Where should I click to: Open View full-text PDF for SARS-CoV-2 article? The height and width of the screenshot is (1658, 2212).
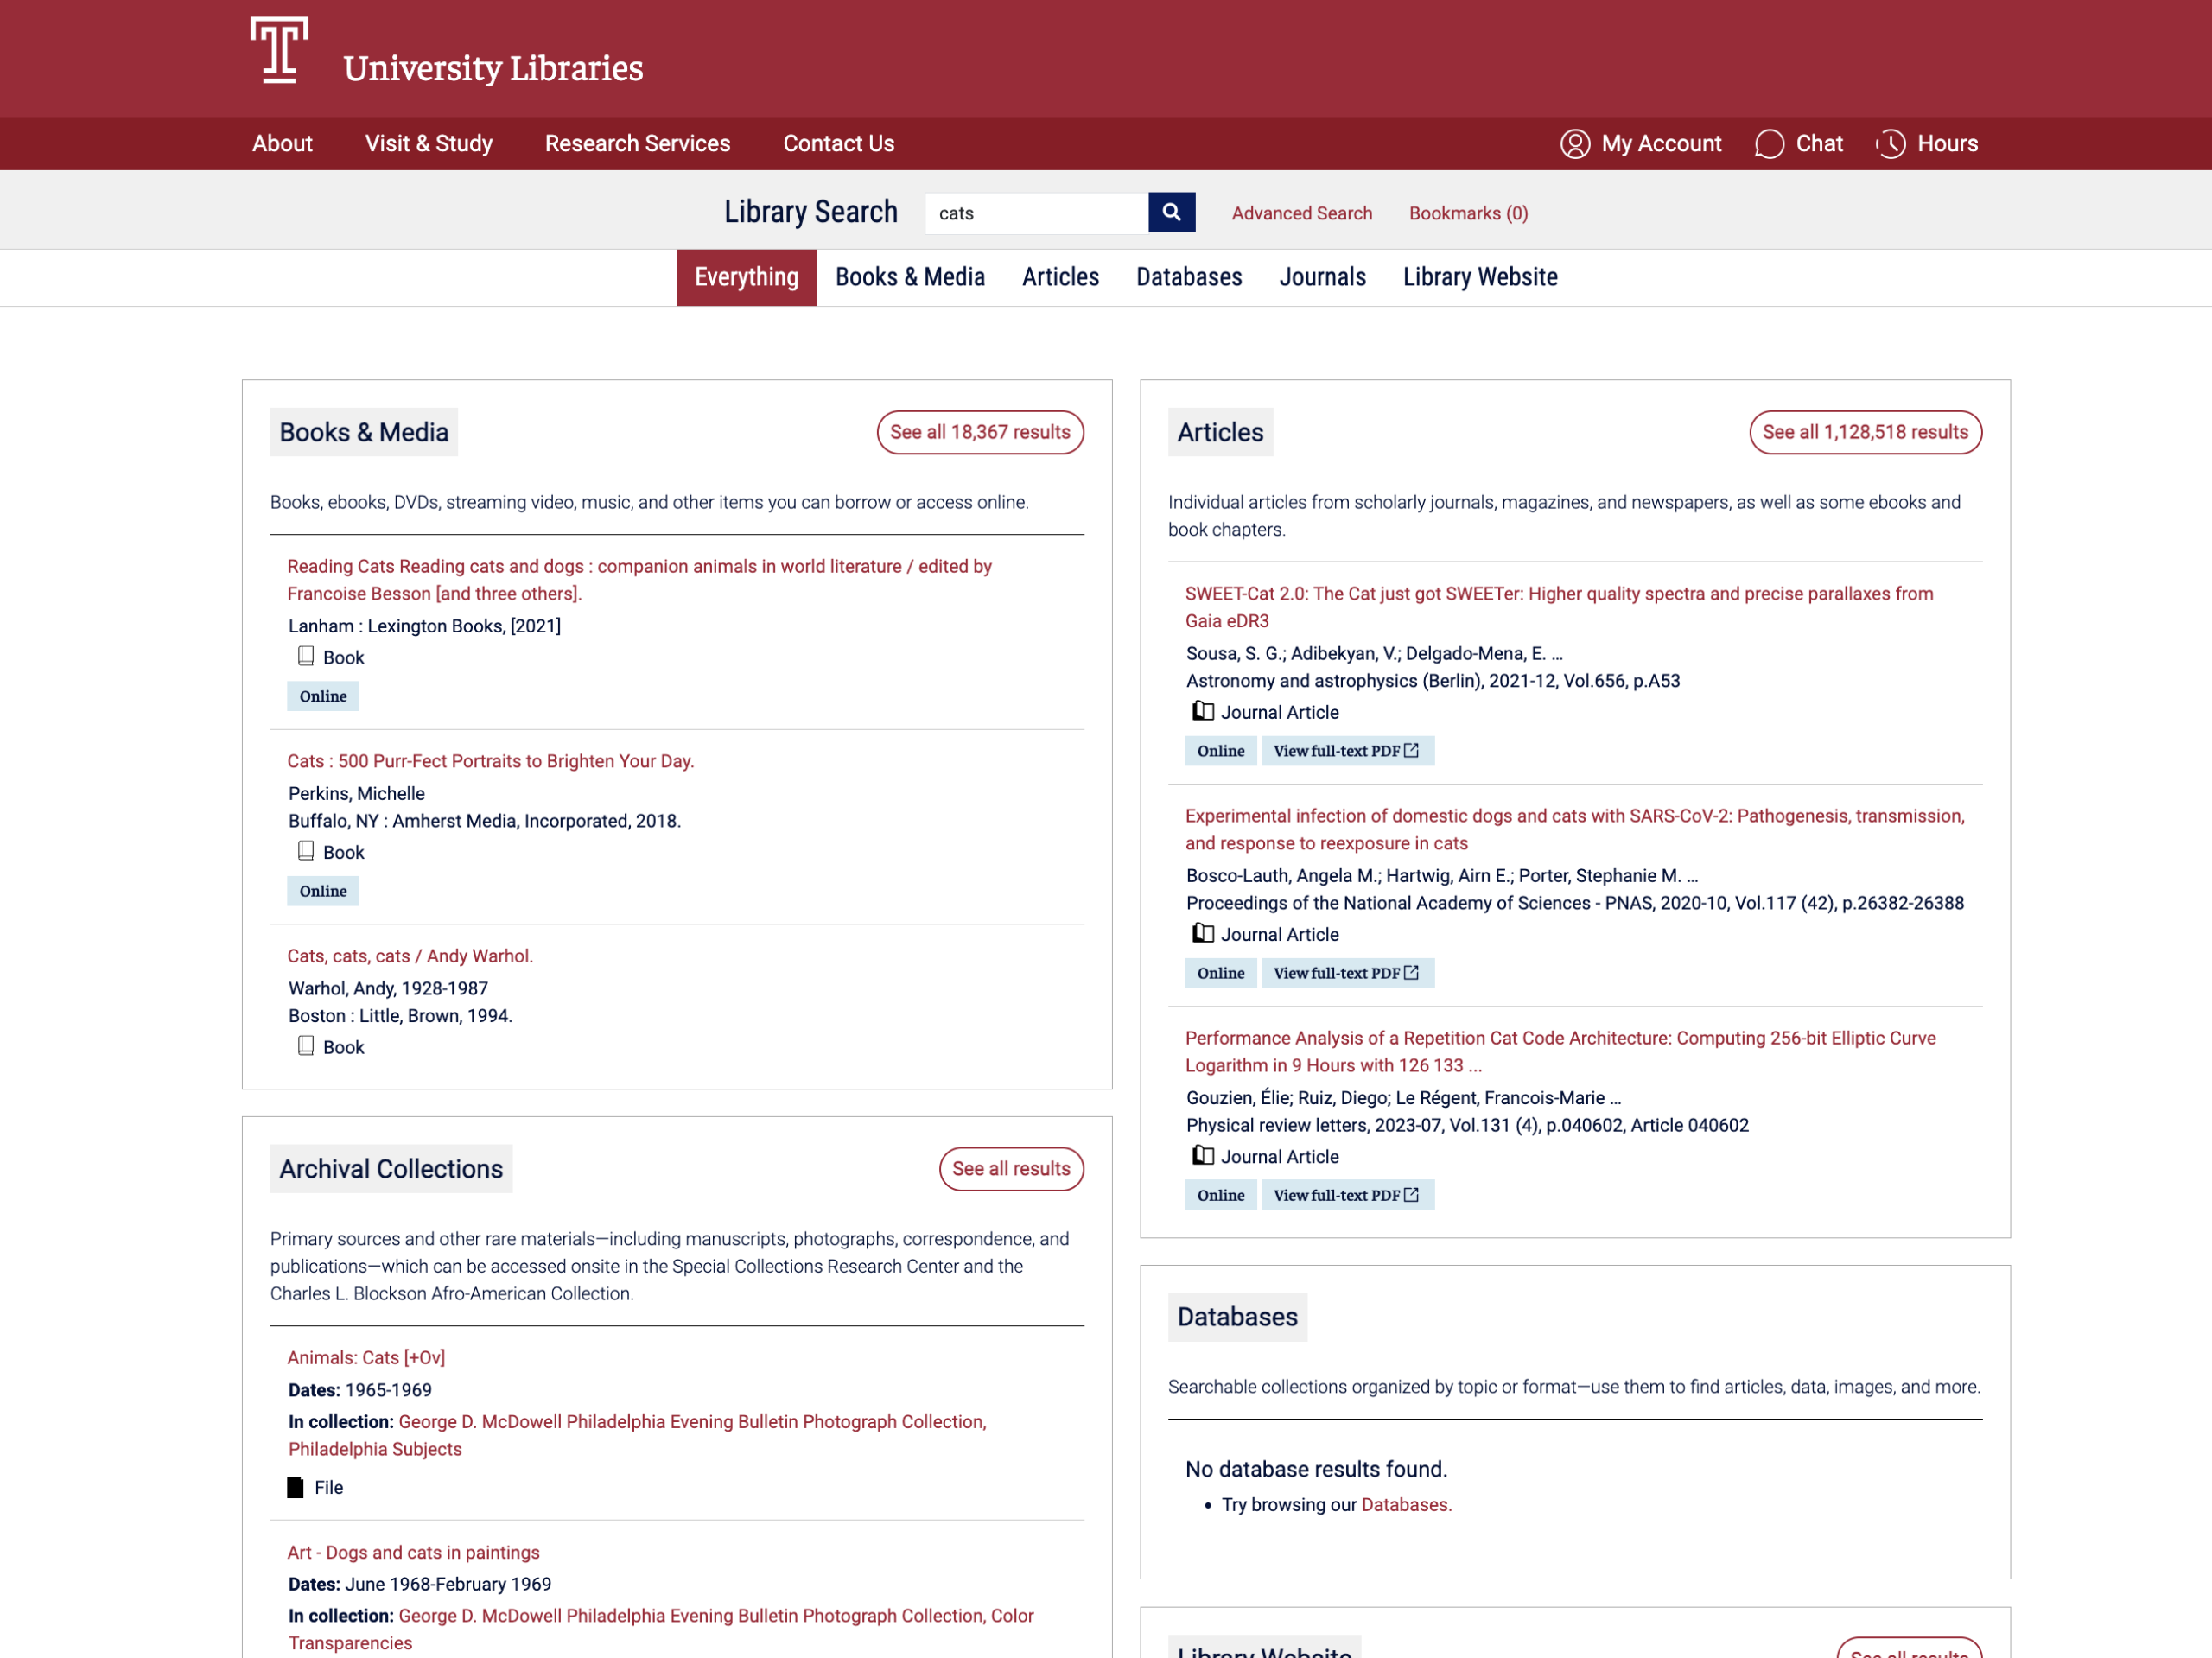tap(1346, 973)
